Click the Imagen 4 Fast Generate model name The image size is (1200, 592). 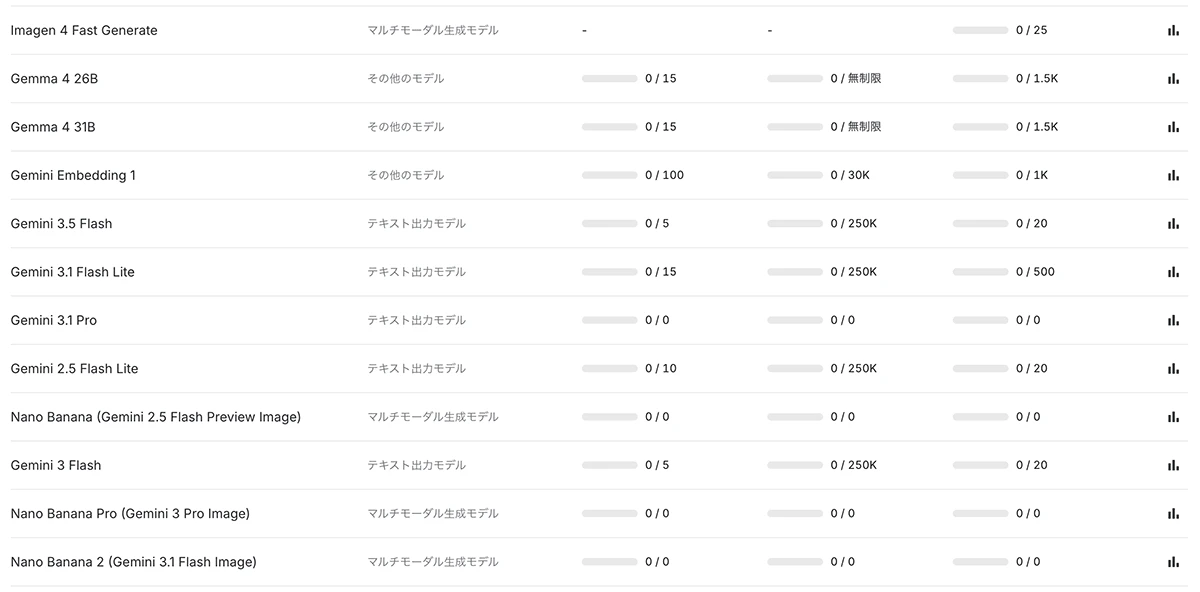pyautogui.click(x=84, y=30)
